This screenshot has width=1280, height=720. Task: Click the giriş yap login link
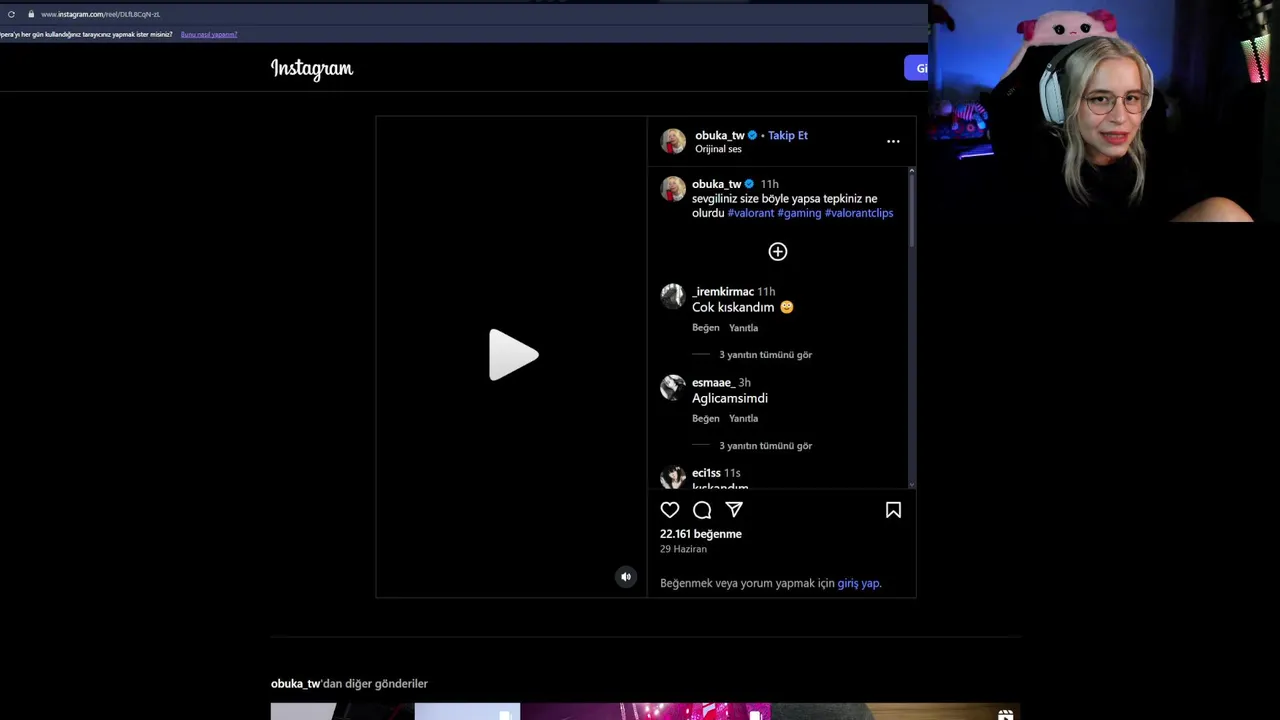click(859, 583)
